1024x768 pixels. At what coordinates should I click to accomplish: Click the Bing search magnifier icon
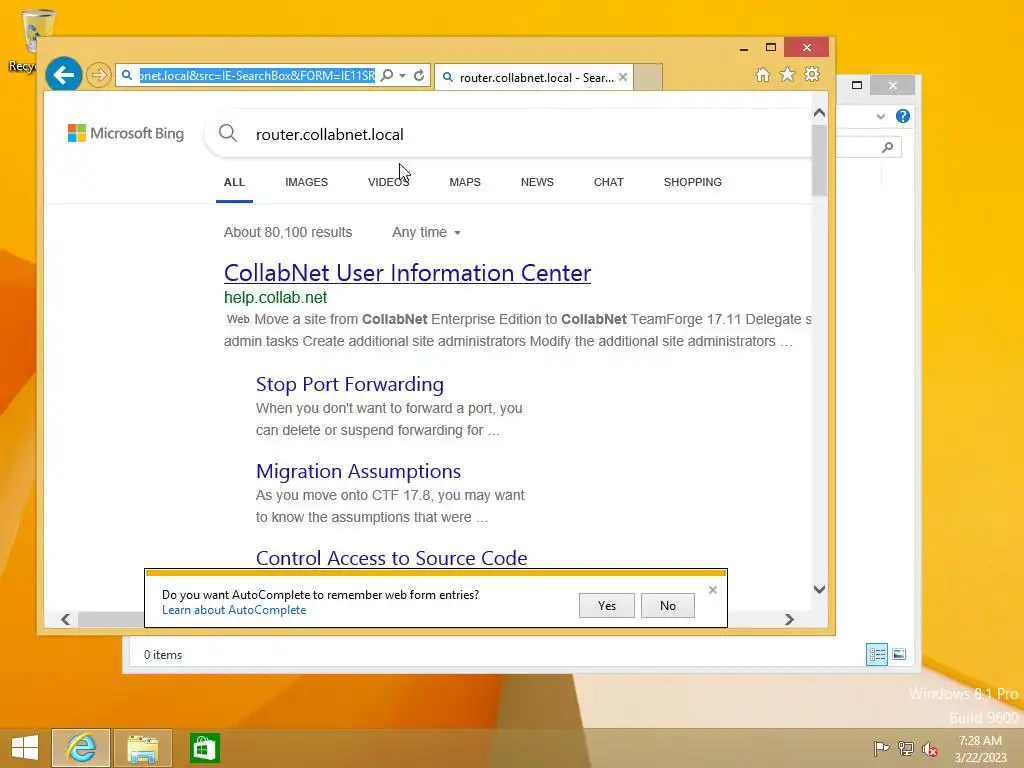point(228,133)
